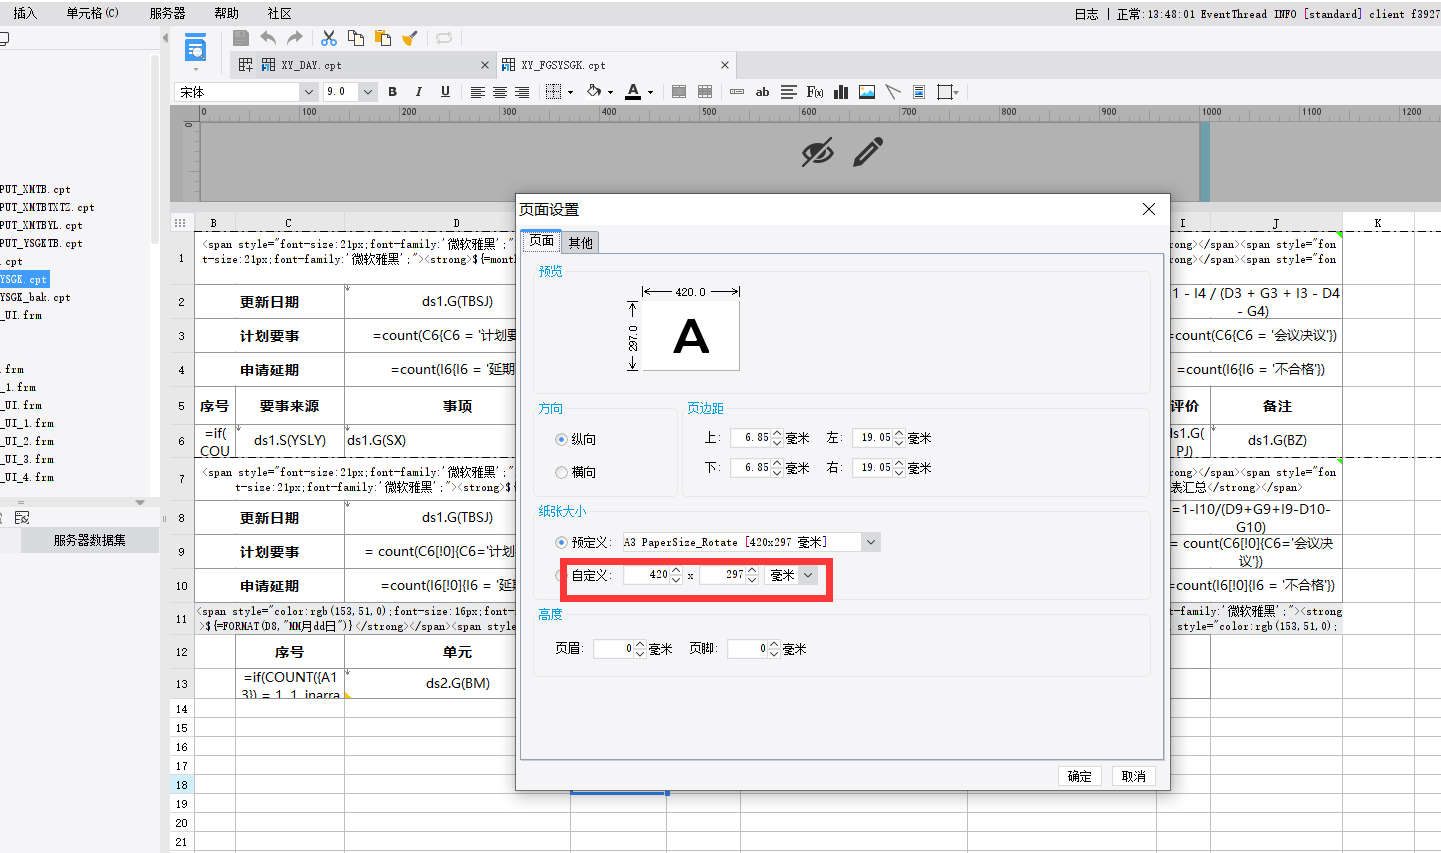Viewport: 1441px width, 853px height.
Task: Click the 页眉 header height field
Action: (x=614, y=649)
